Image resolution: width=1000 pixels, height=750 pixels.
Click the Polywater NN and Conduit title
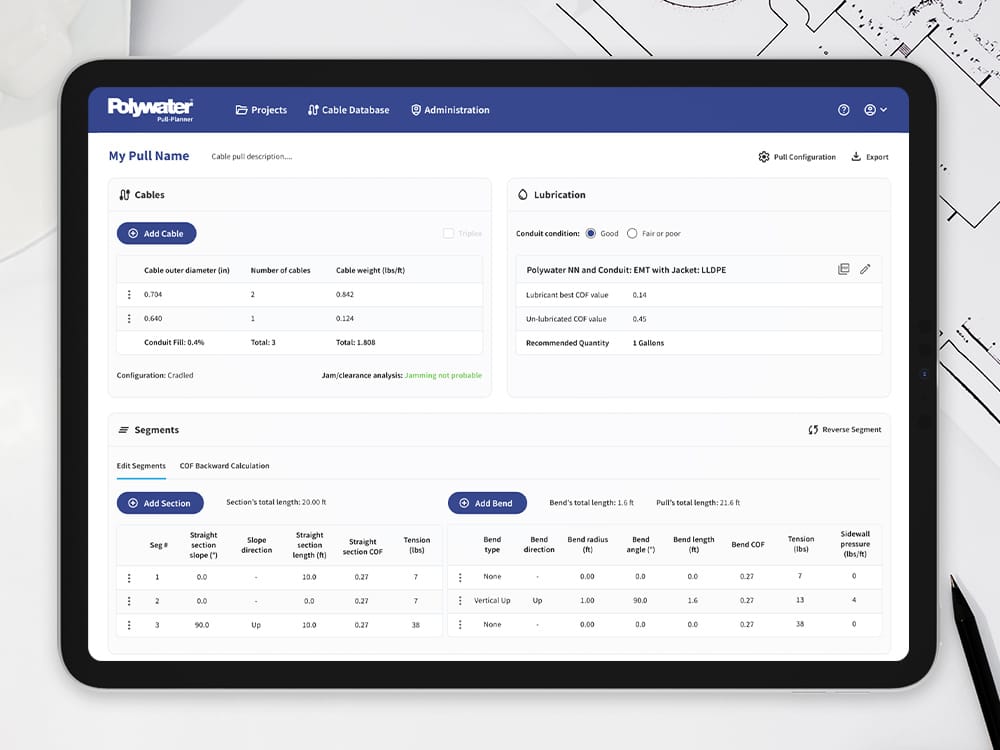point(626,270)
